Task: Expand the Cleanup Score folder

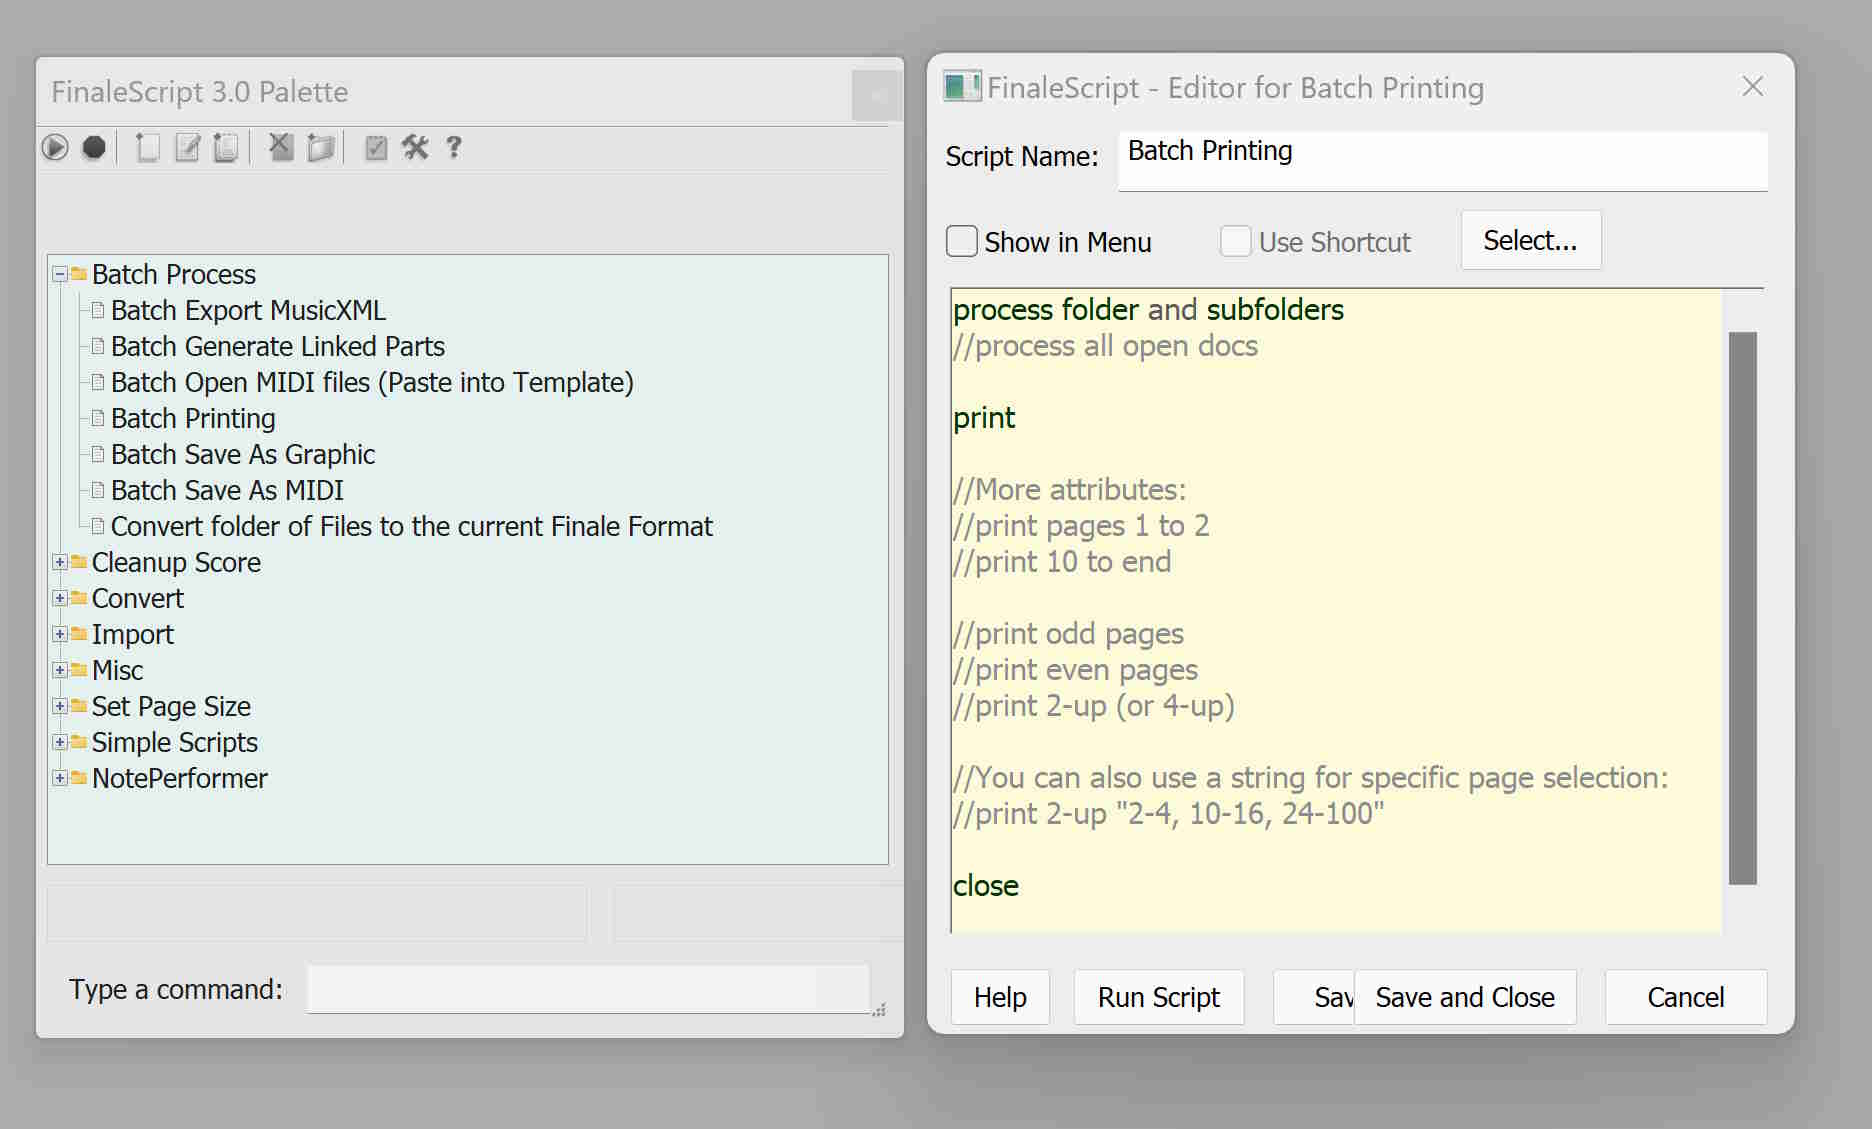Action: (60, 562)
